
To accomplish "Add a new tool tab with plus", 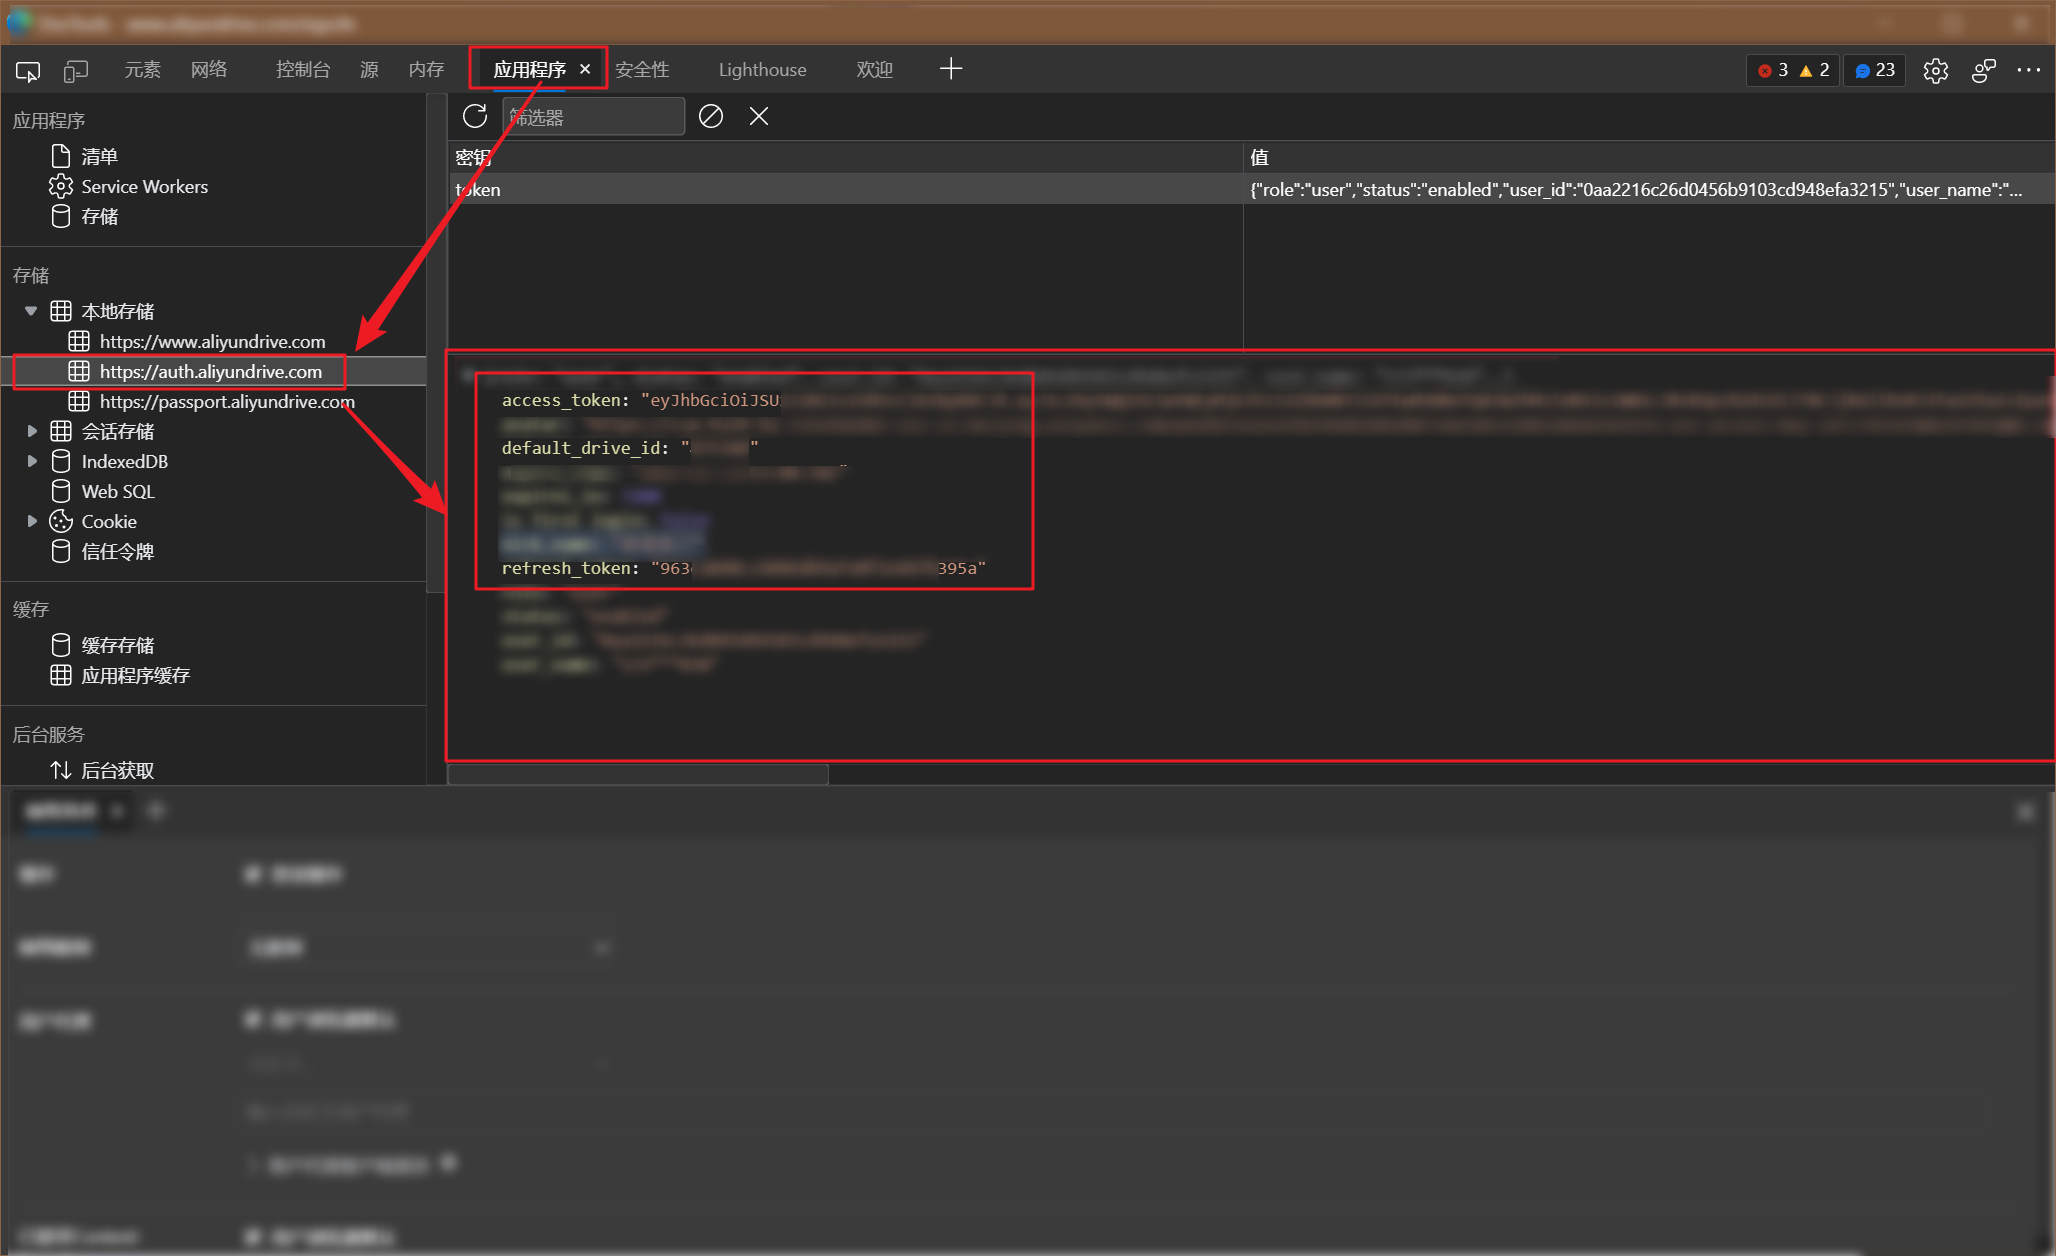I will [x=951, y=68].
